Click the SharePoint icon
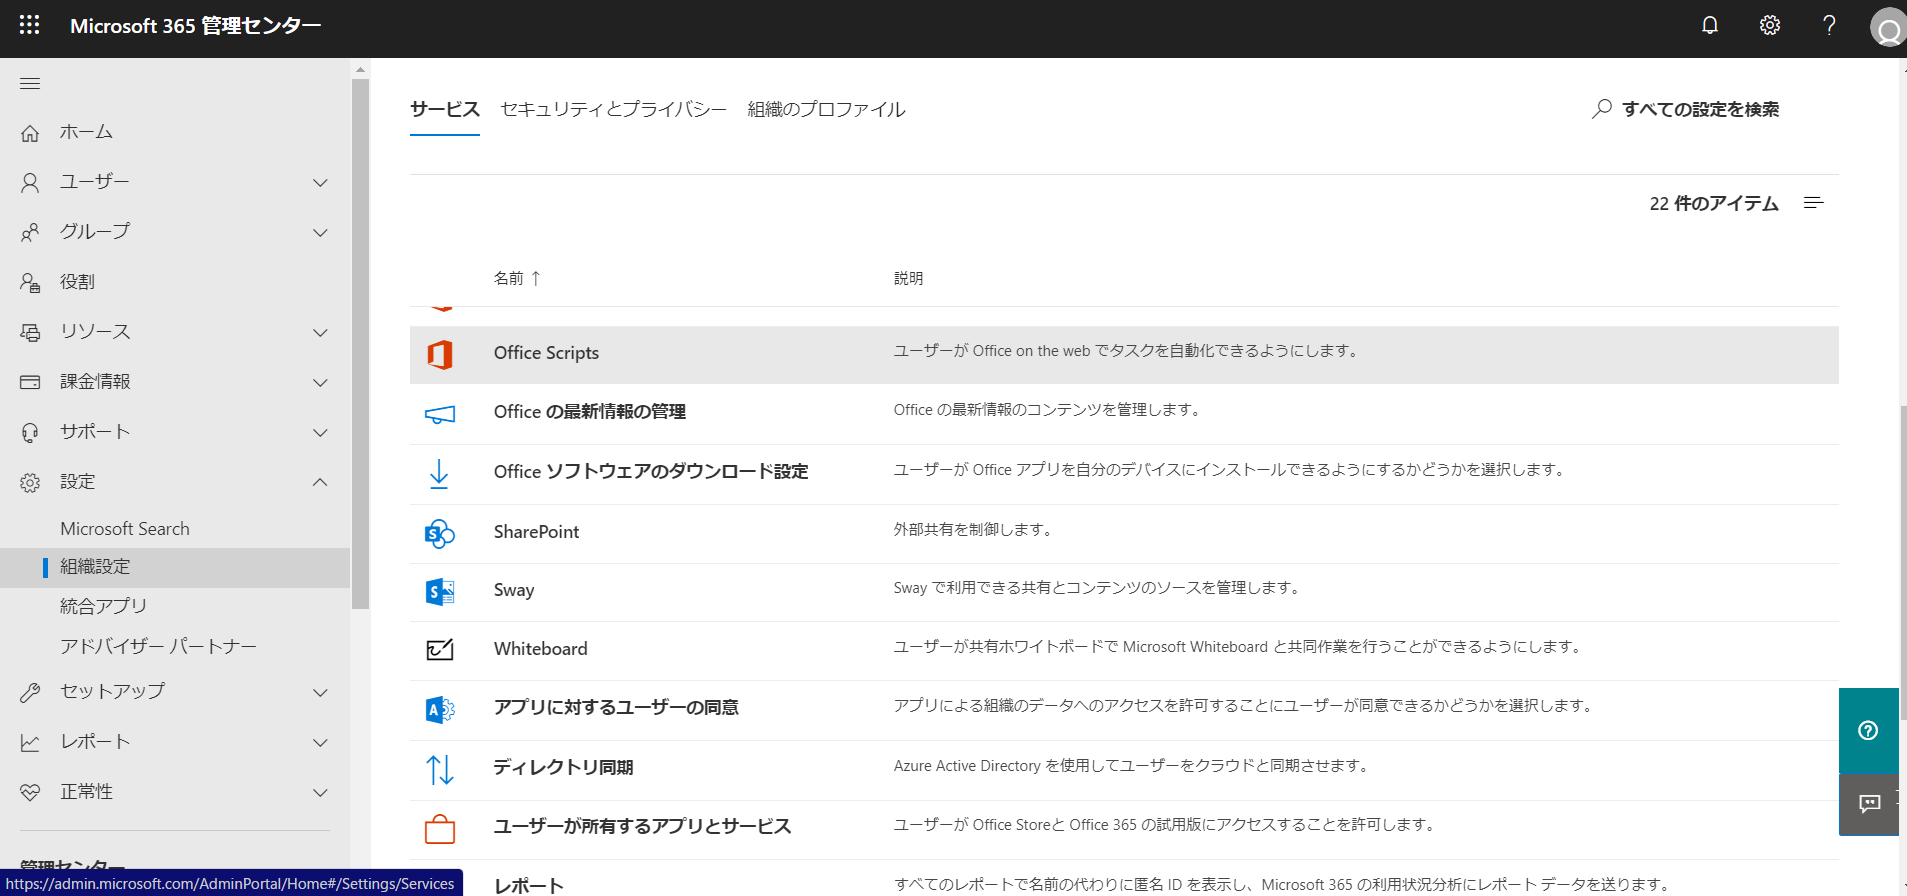The image size is (1907, 896). coord(440,533)
